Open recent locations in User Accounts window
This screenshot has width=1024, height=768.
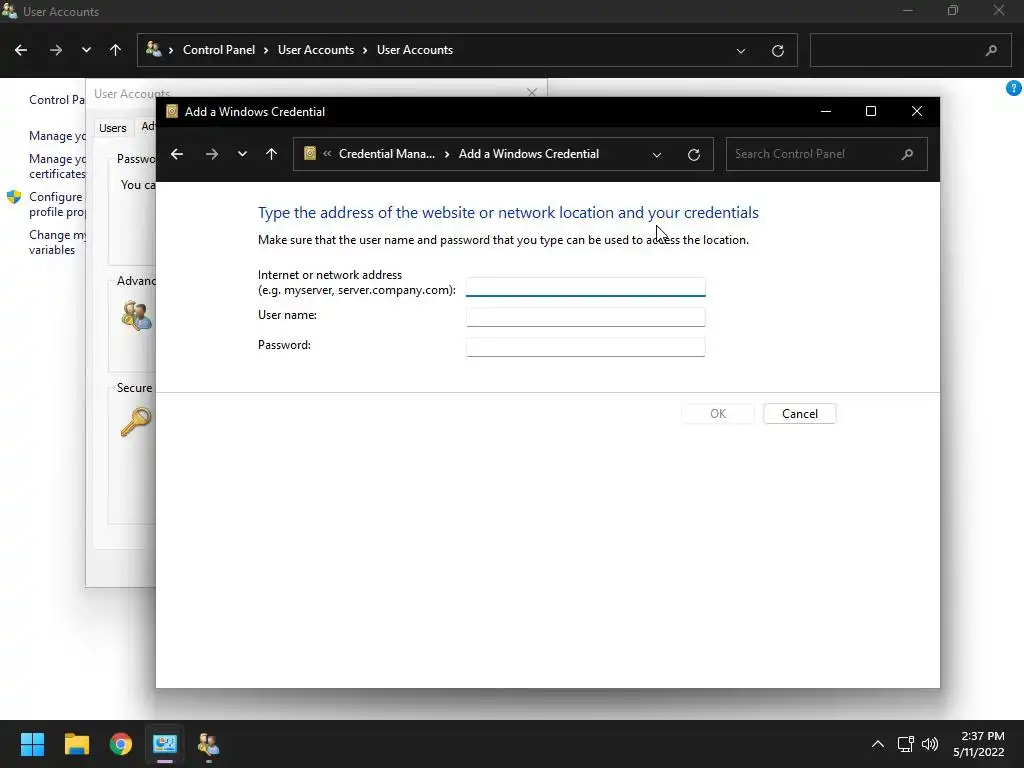point(86,50)
